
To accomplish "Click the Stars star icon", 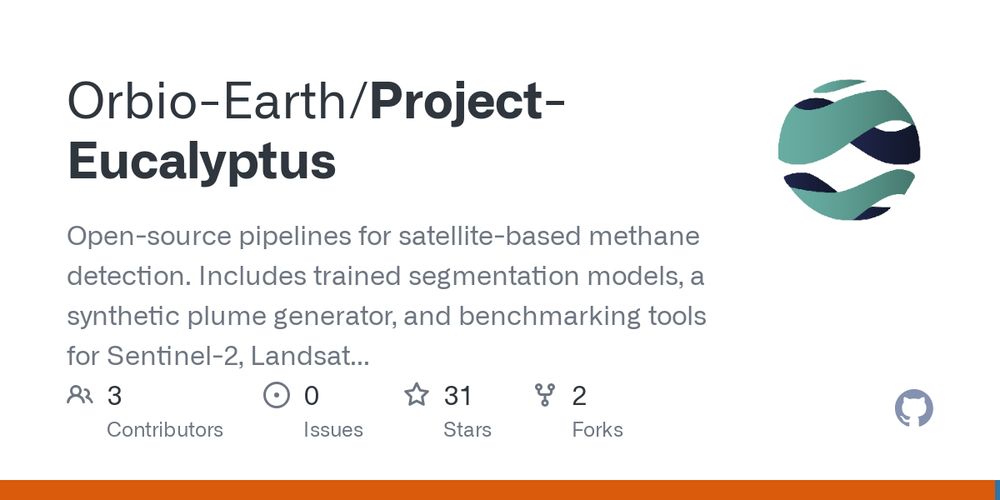I will (416, 395).
